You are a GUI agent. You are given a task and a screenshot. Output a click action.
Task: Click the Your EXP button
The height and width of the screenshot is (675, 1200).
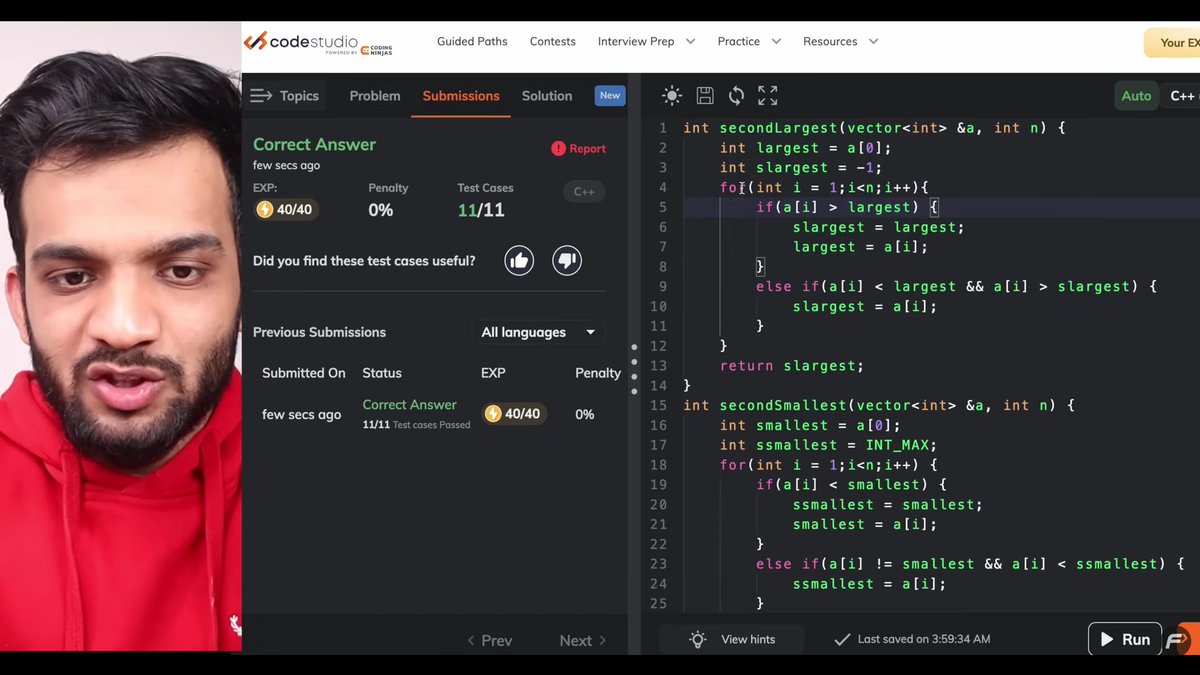[1172, 43]
